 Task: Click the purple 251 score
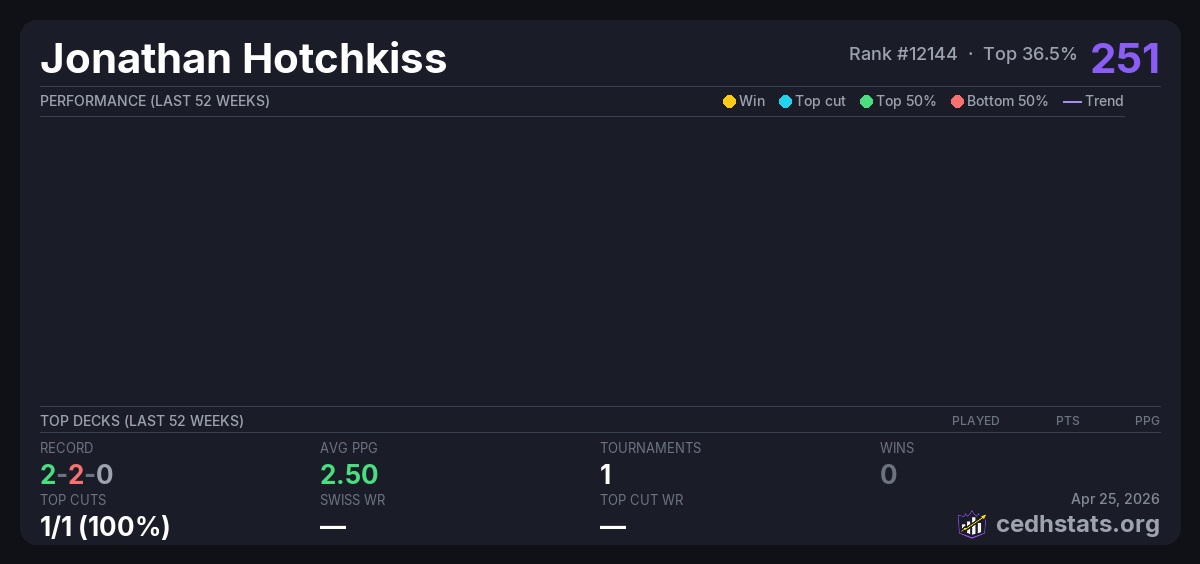coord(1125,58)
